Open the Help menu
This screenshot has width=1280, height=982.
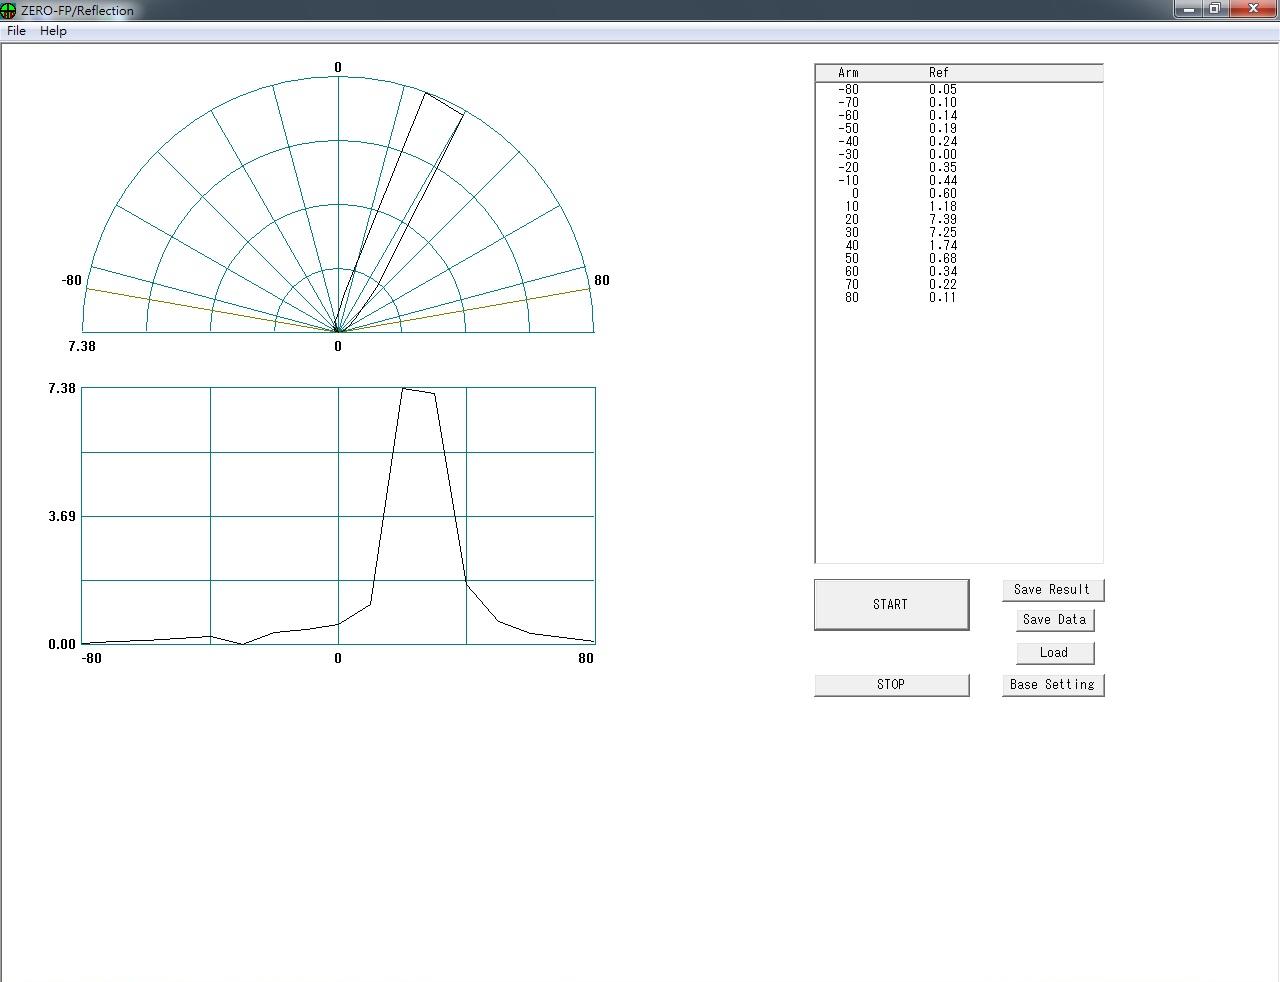click(x=53, y=31)
